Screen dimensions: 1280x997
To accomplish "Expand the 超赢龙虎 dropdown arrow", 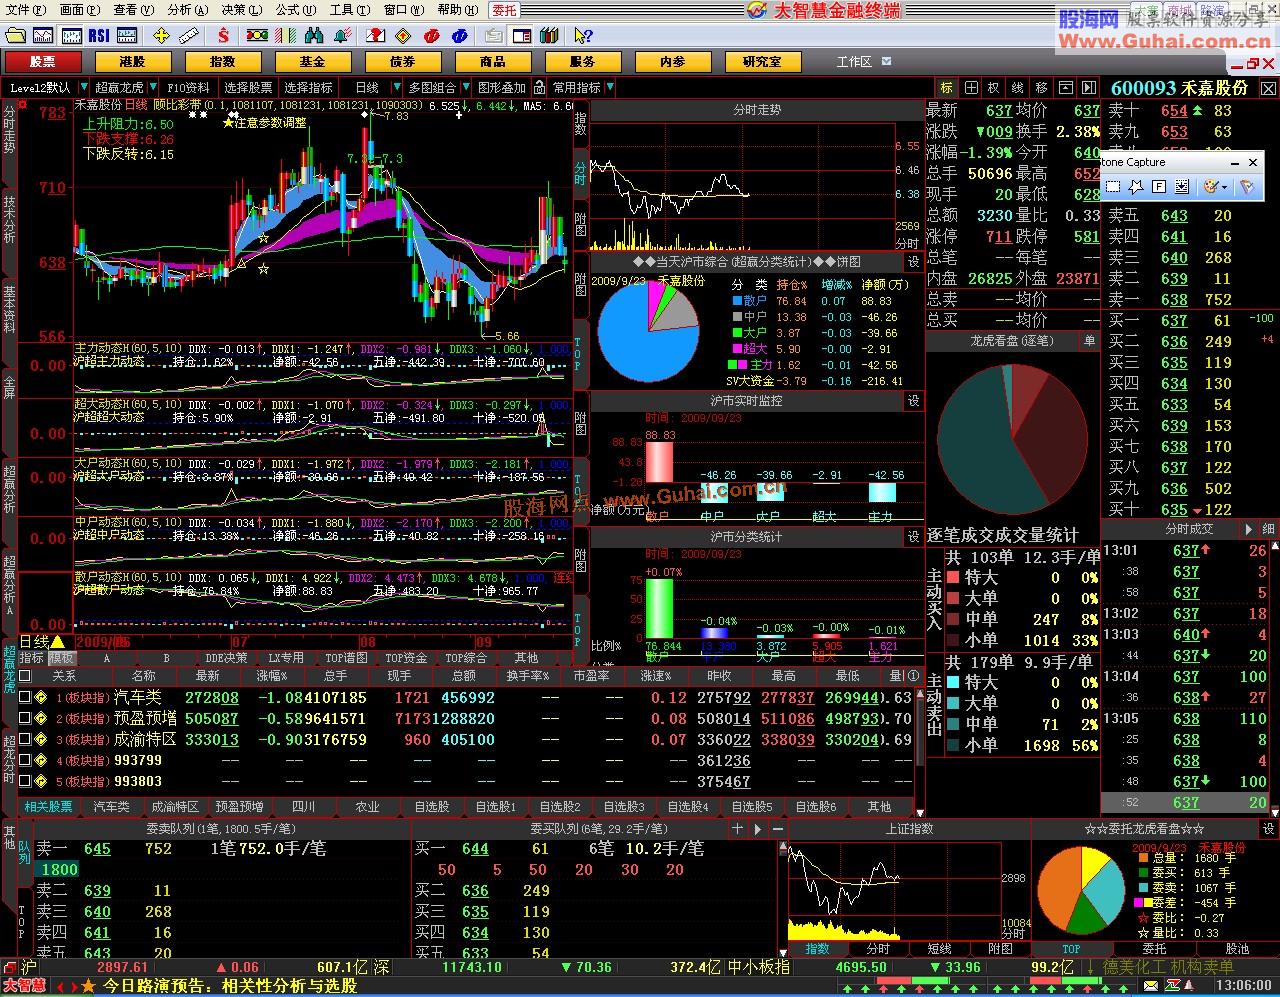I will click(x=151, y=88).
